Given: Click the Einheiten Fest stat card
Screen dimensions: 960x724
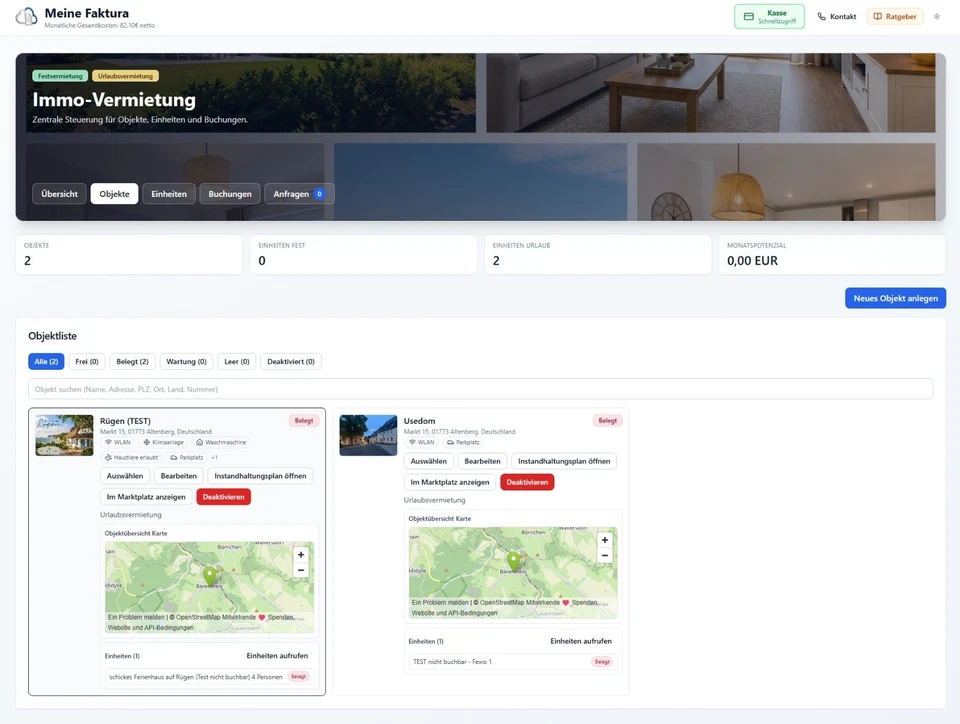Looking at the screenshot, I should point(364,255).
